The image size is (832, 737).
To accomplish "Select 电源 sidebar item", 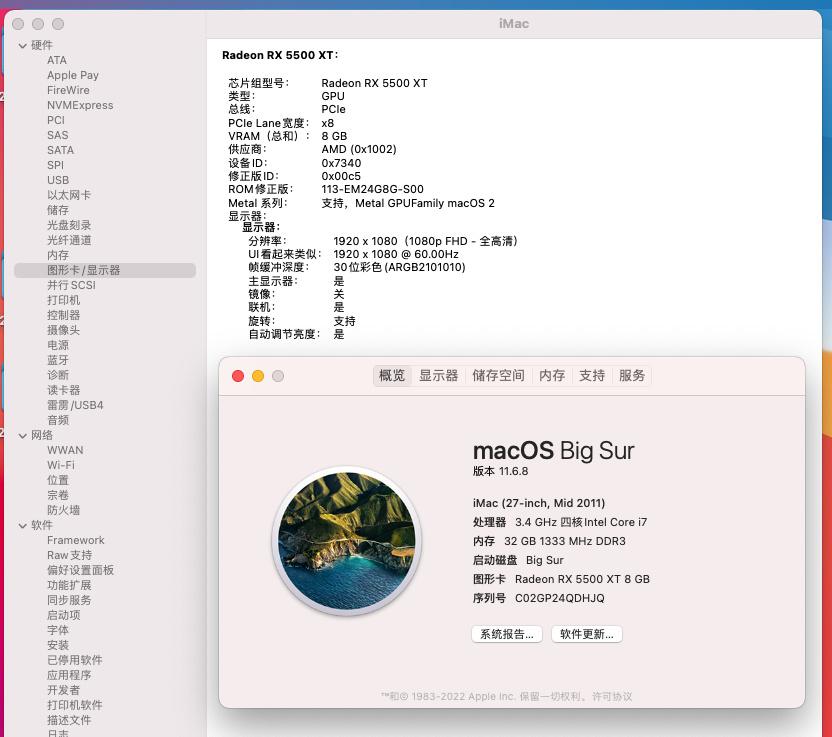I will 58,345.
